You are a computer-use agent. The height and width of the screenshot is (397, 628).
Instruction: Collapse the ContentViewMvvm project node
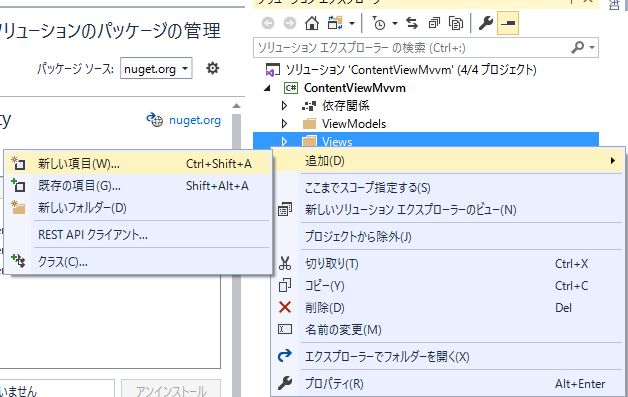(268, 88)
